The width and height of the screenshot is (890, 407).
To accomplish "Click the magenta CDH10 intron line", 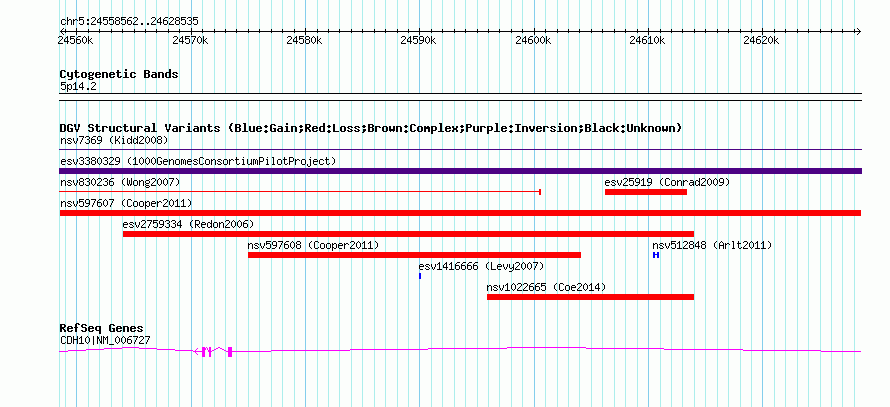I will pos(545,347).
